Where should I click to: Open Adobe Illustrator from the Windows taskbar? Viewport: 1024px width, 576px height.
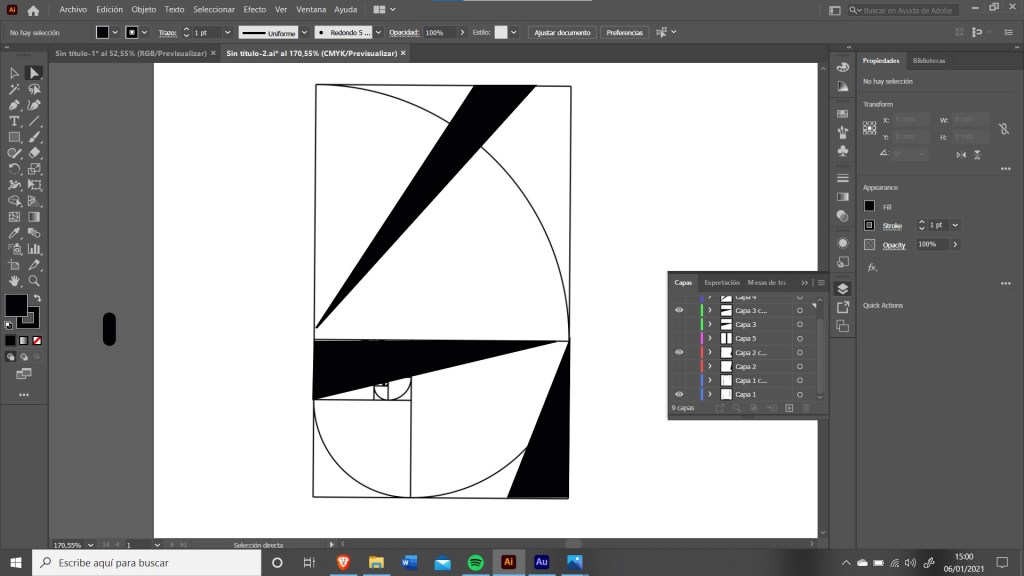(x=508, y=563)
